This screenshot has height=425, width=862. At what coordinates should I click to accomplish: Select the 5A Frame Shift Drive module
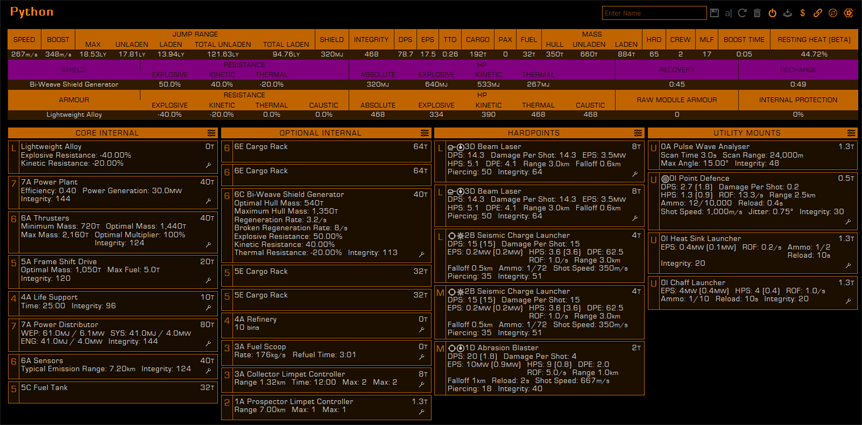click(113, 272)
